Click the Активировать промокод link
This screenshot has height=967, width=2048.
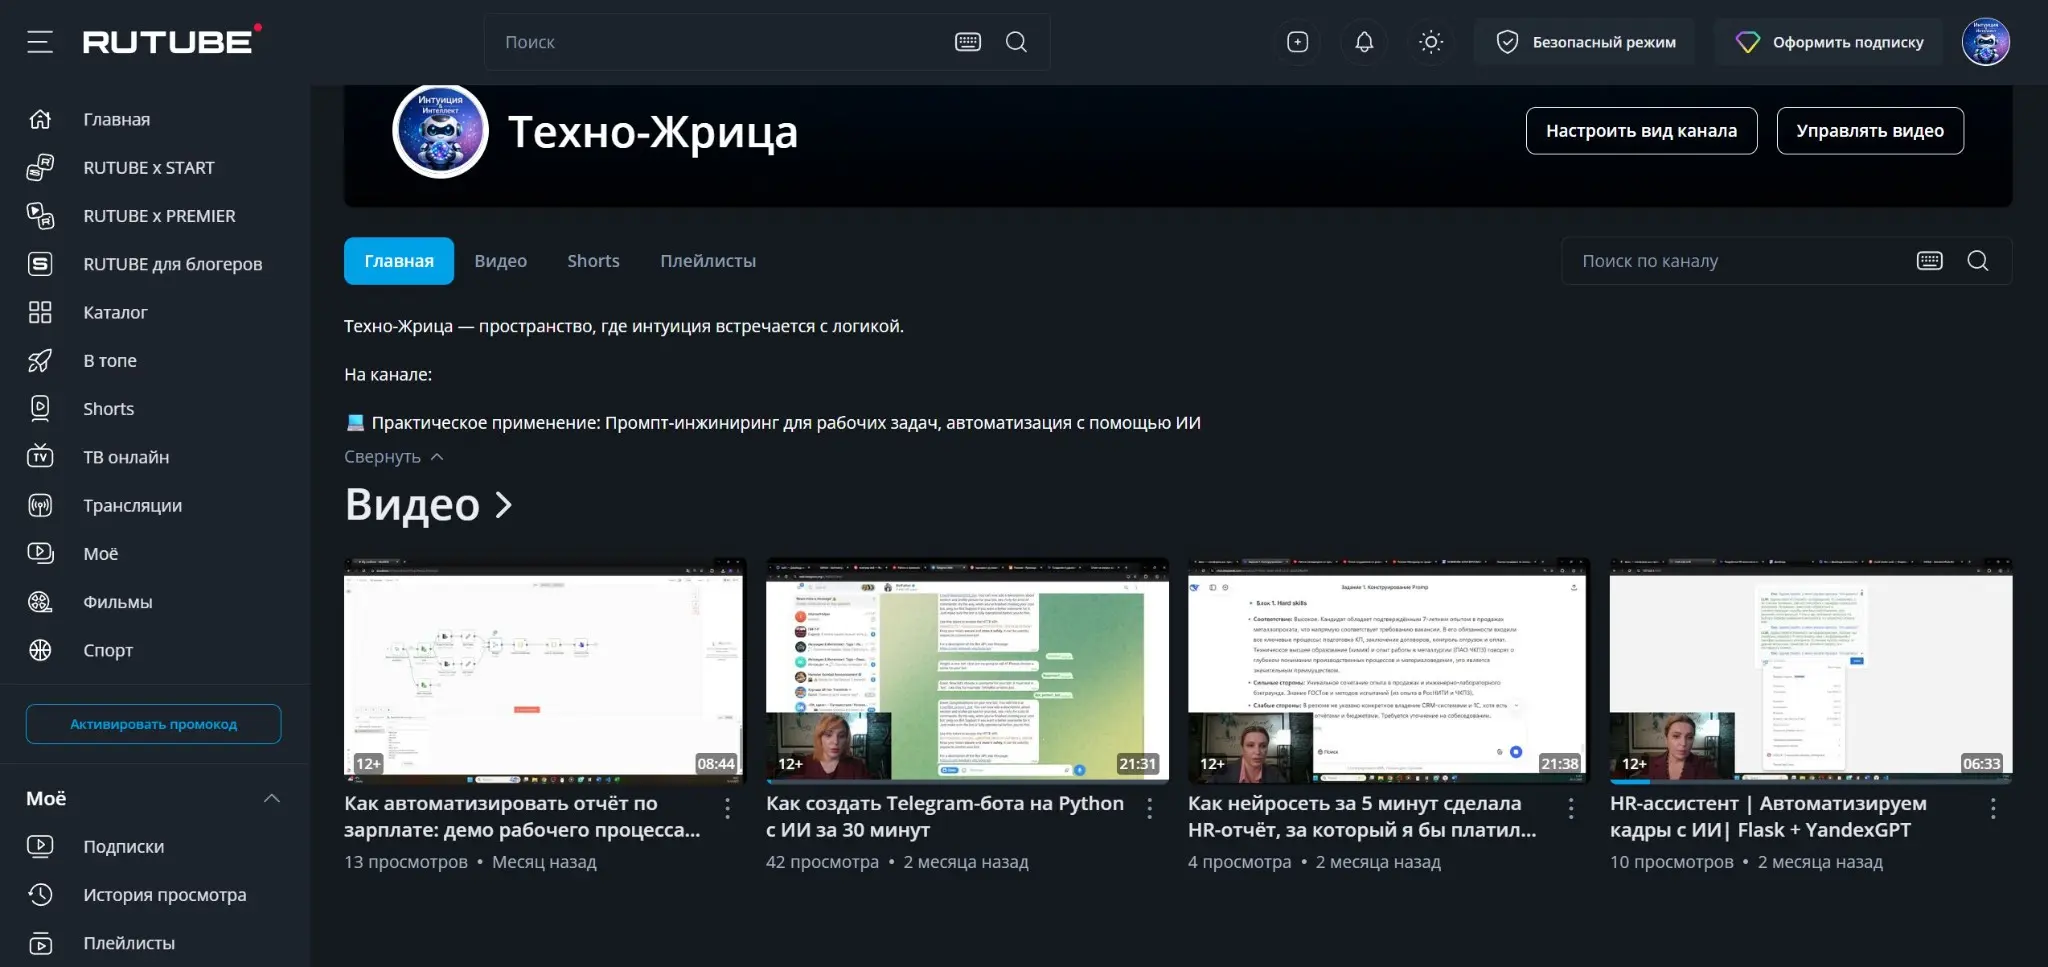(x=152, y=723)
